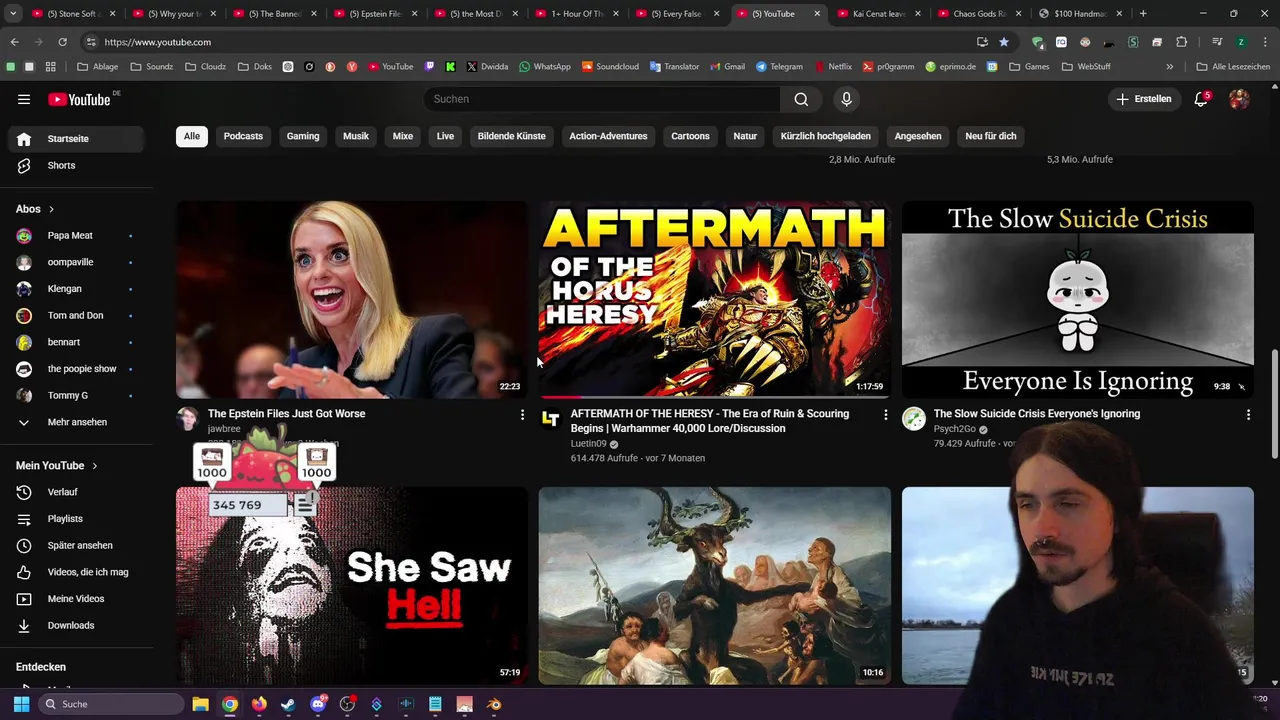Open Videos, die ich mag

(76, 572)
